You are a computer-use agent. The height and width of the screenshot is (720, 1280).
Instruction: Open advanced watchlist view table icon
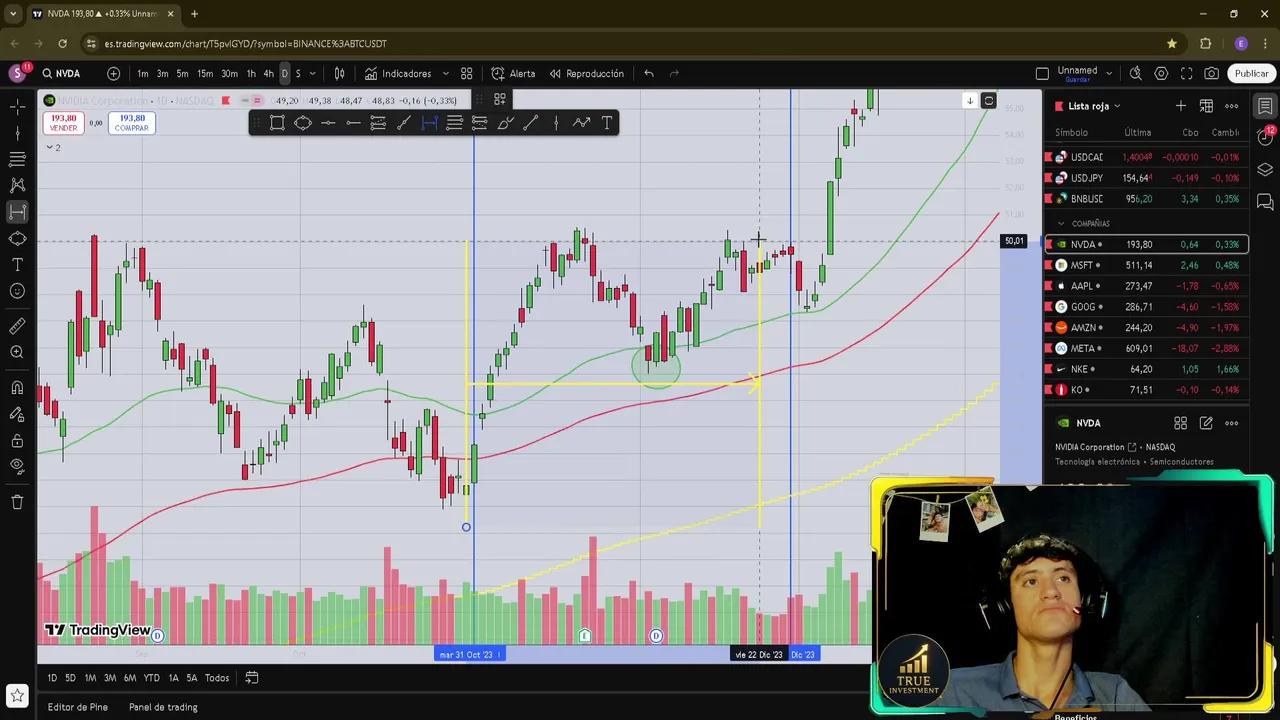[x=1206, y=106]
